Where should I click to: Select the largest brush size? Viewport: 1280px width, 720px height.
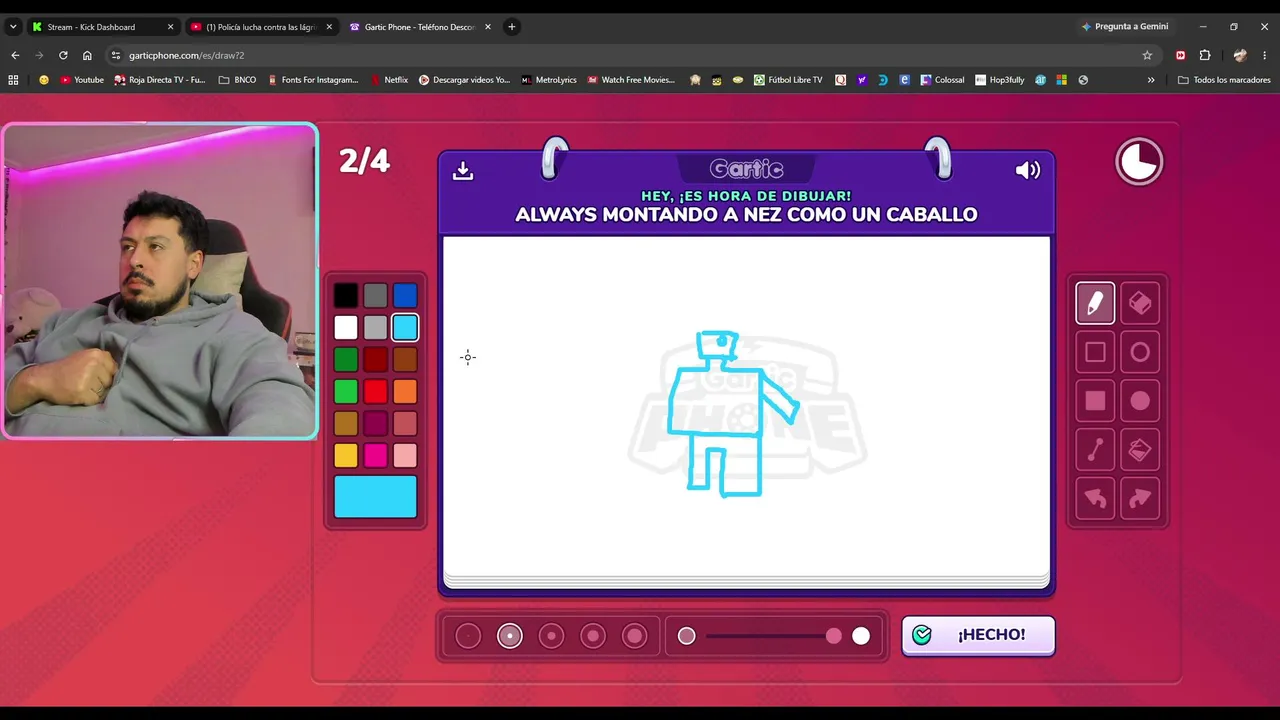(635, 636)
